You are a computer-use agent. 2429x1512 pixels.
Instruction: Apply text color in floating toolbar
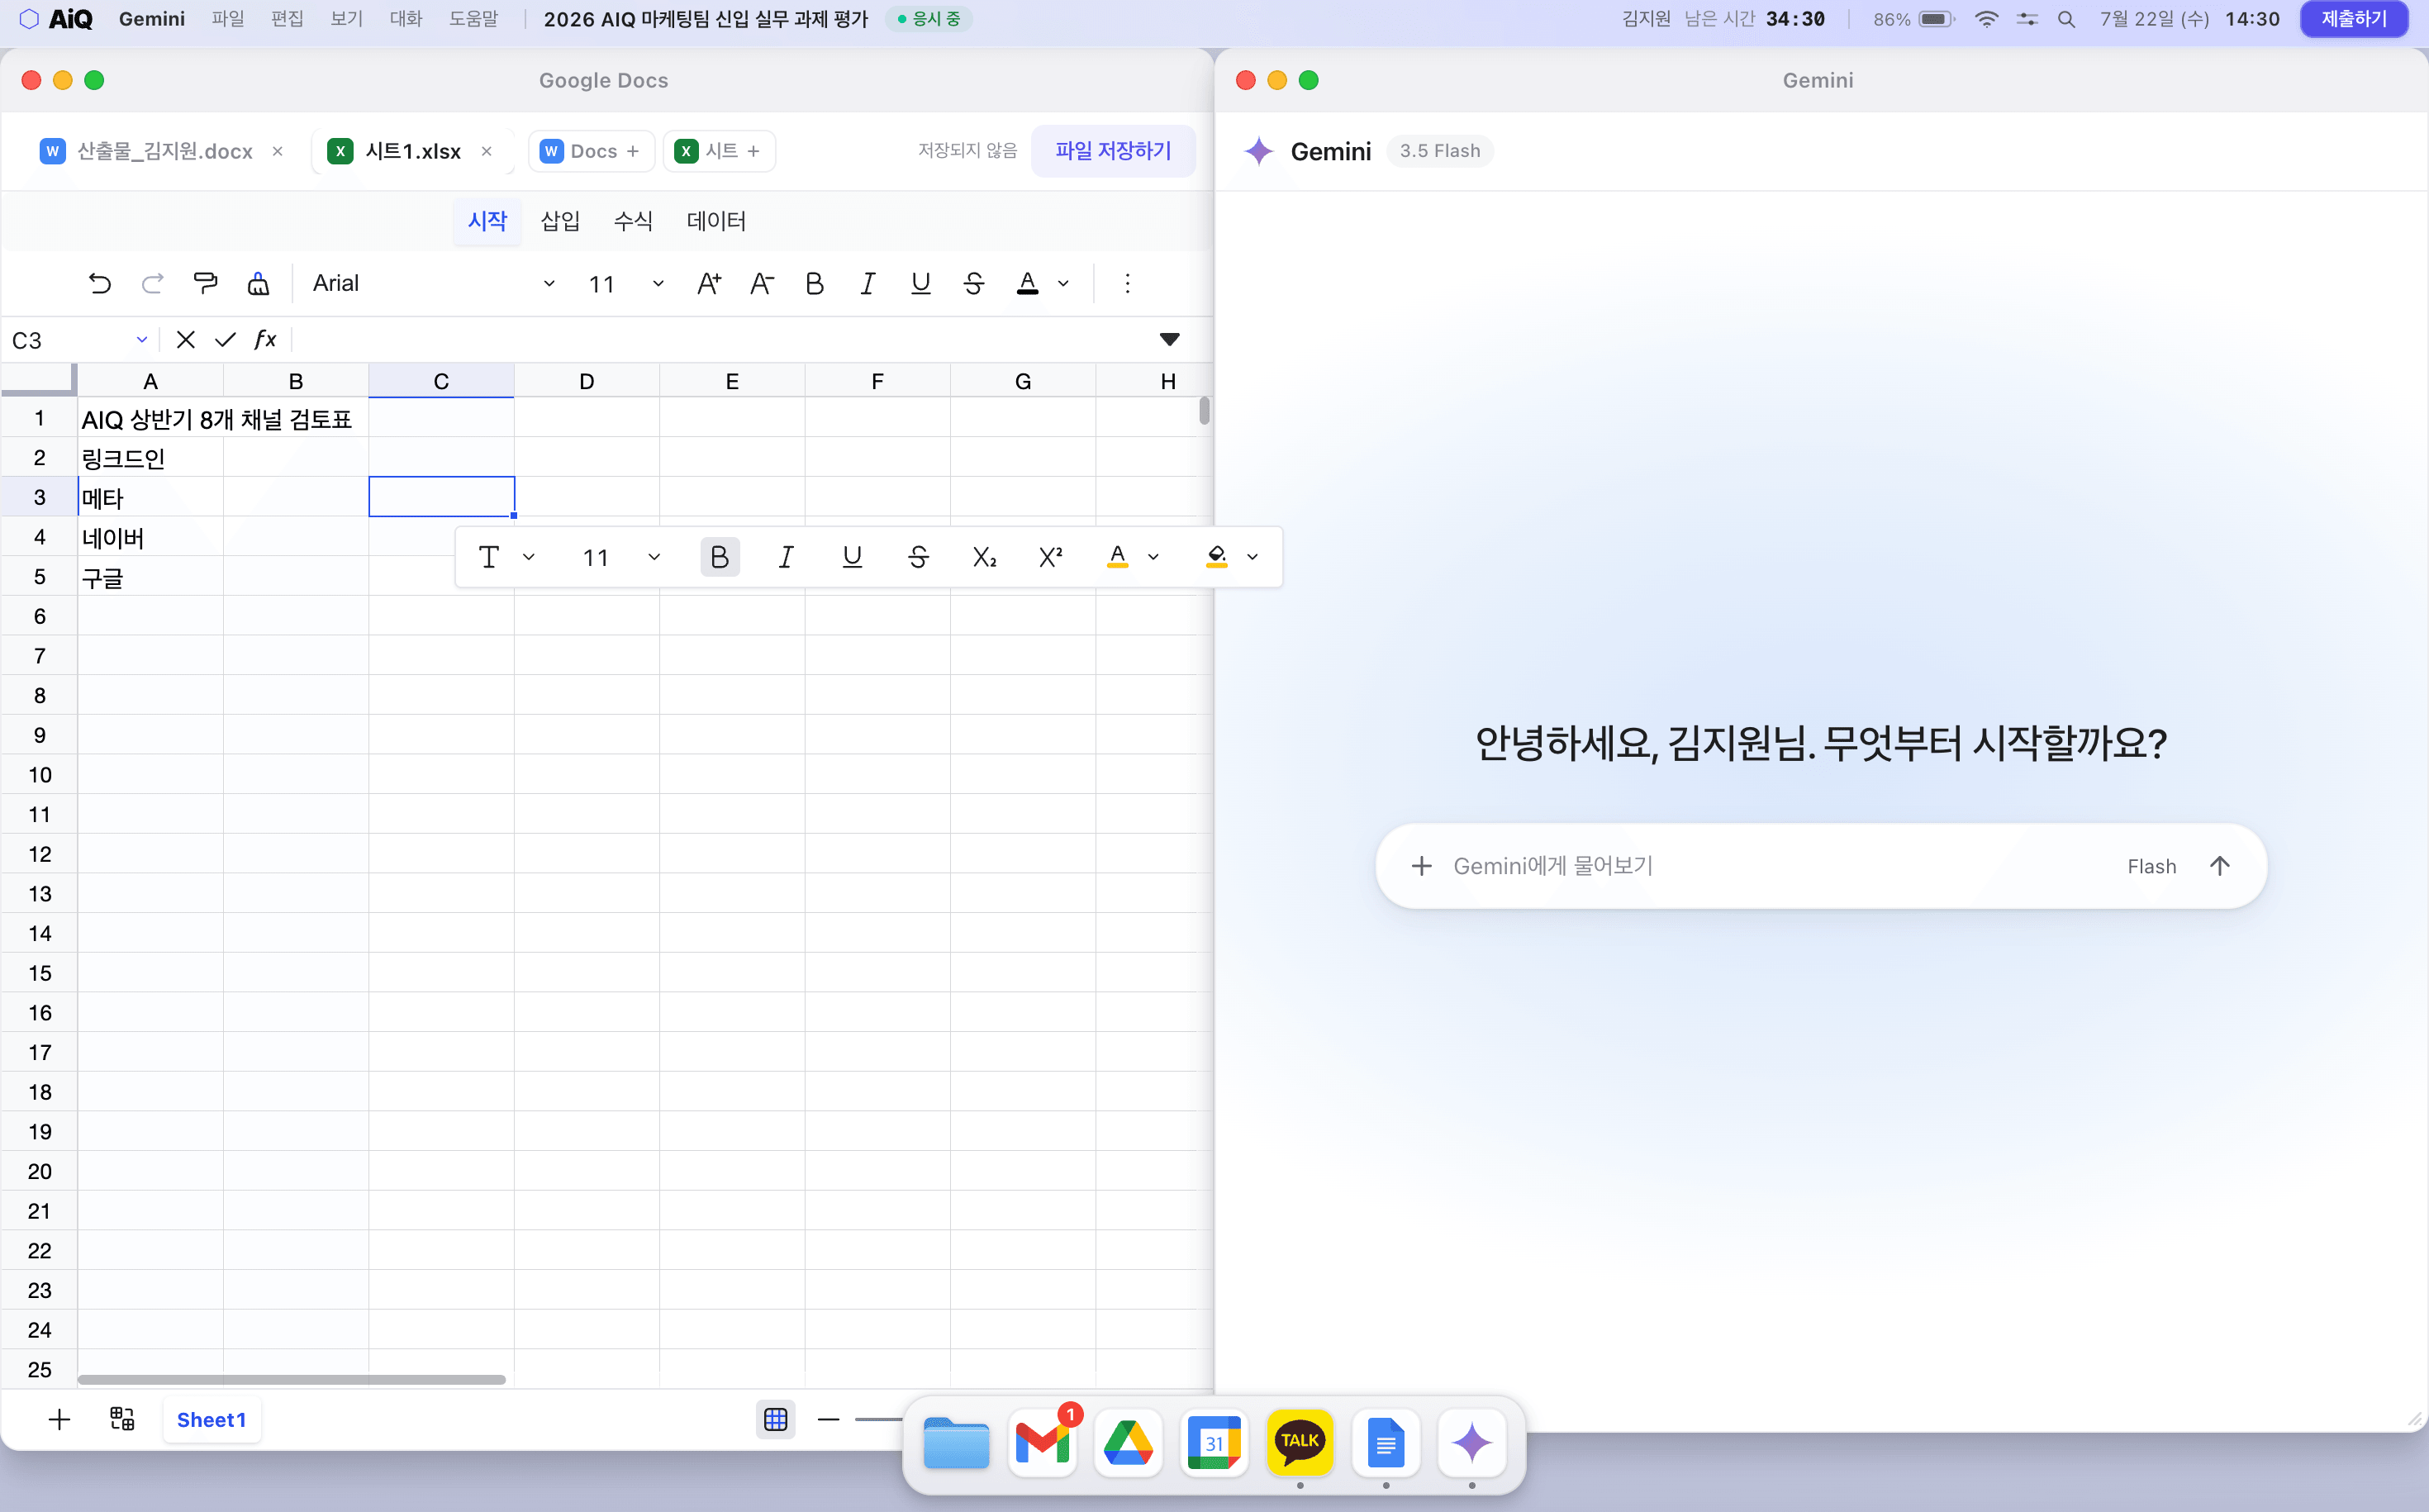tap(1117, 557)
